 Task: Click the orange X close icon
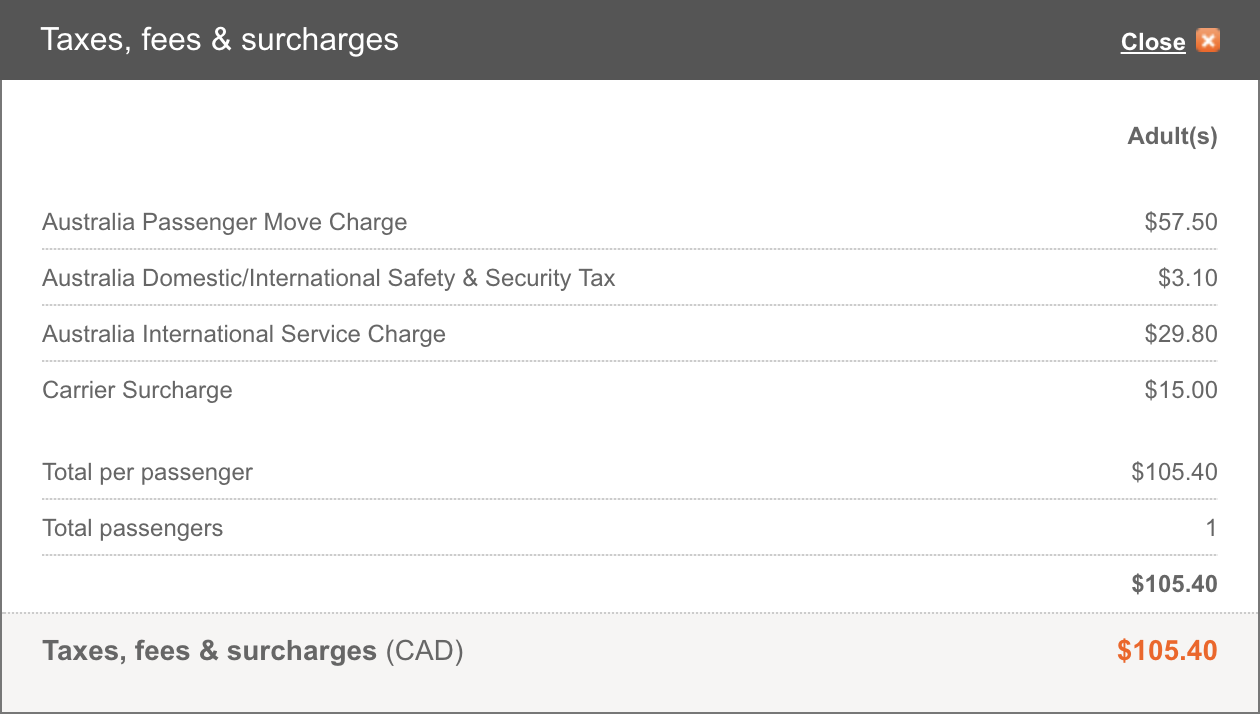click(1208, 41)
